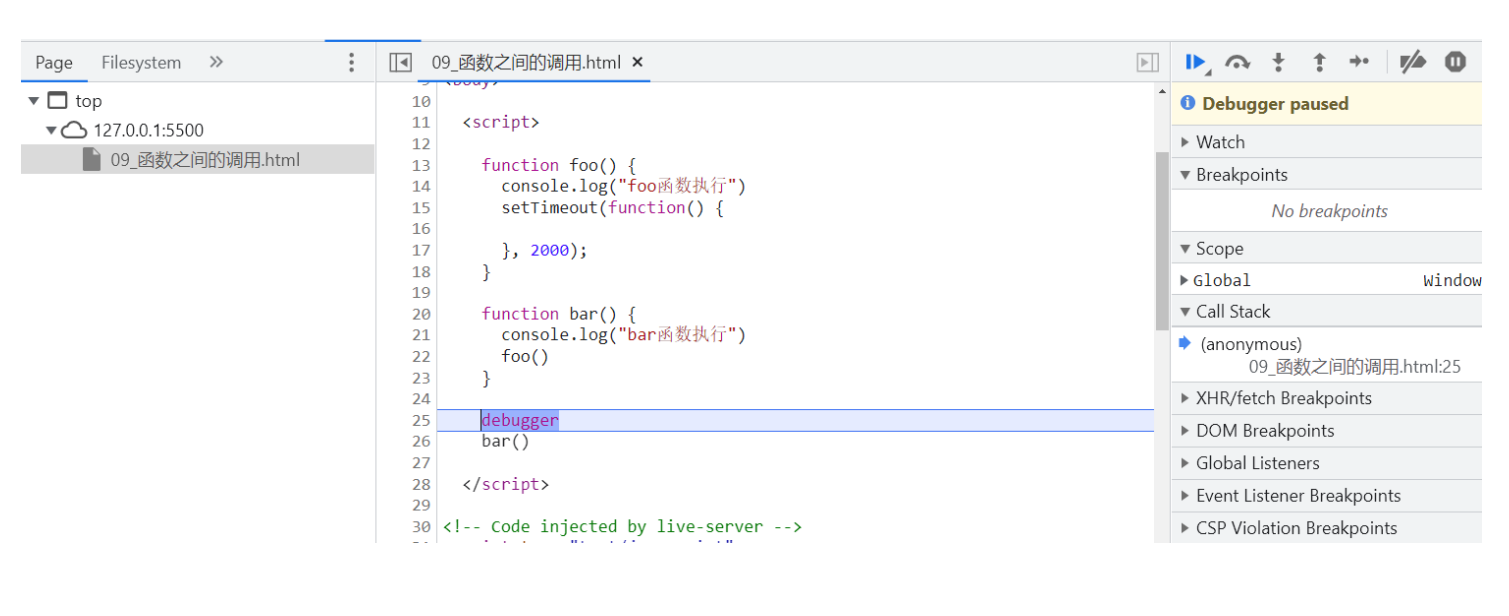
Task: Click the foo() call on line 22
Action: click(x=525, y=357)
